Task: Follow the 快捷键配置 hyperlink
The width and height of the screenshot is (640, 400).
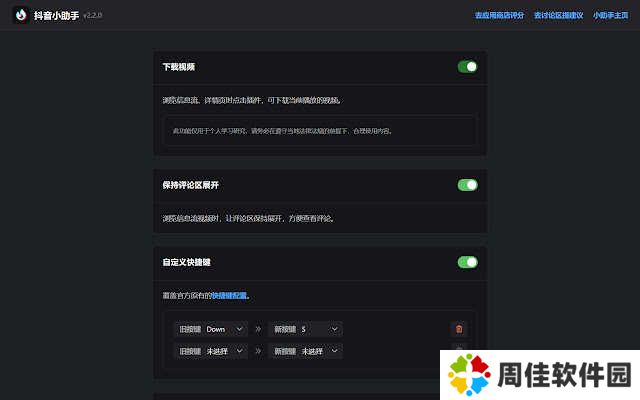Action: [x=228, y=296]
